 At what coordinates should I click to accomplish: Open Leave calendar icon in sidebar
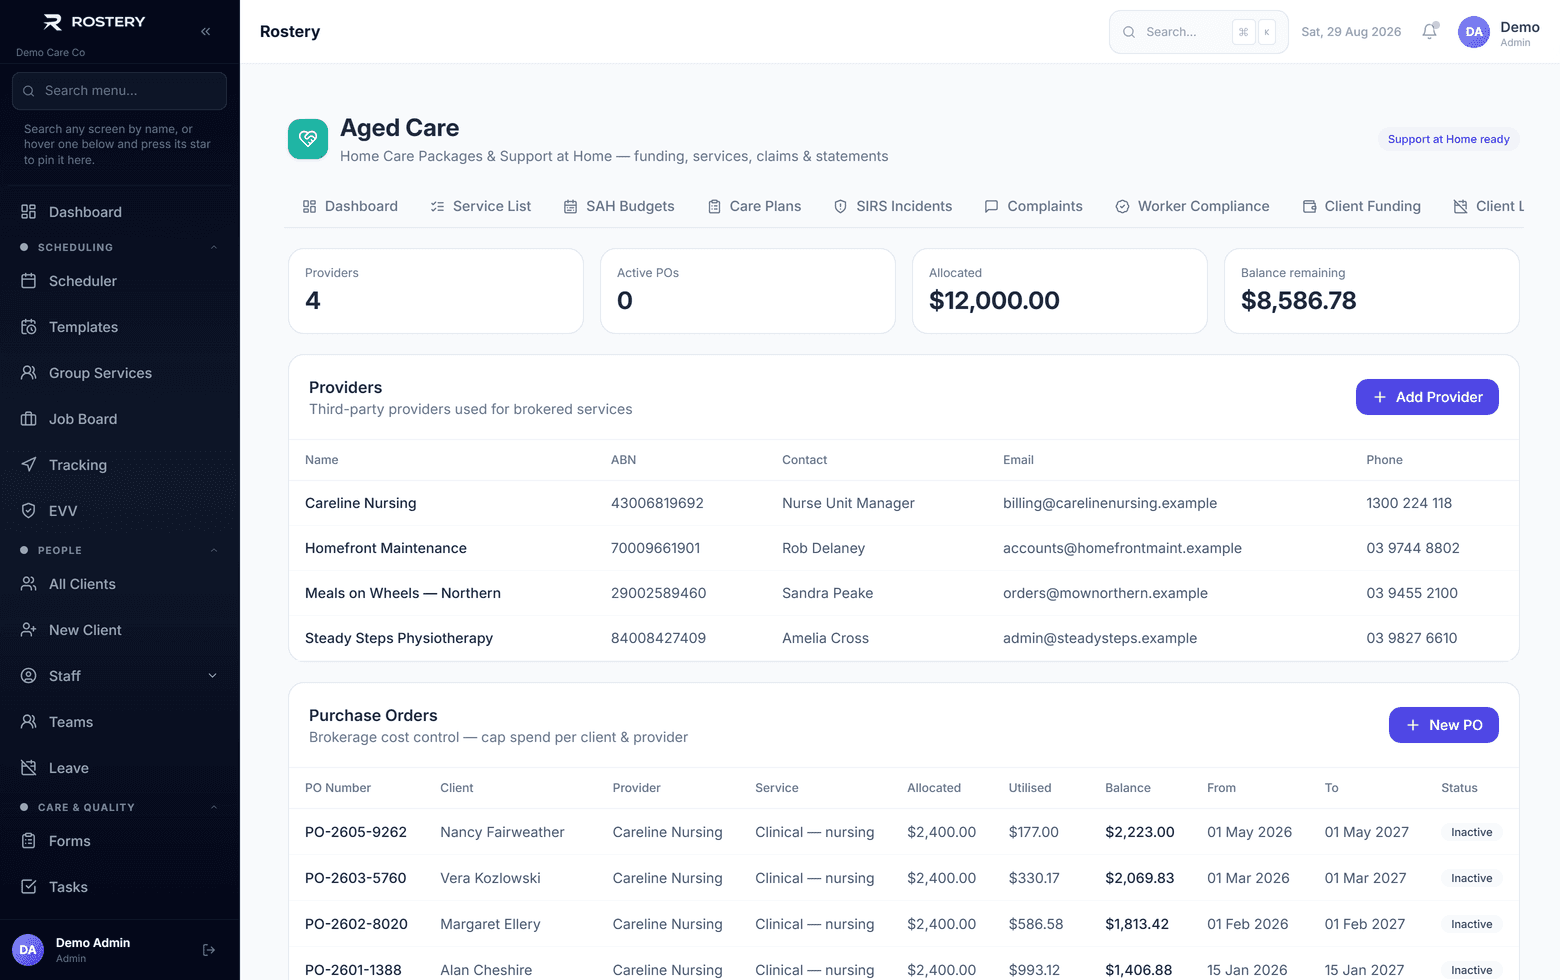(x=29, y=768)
